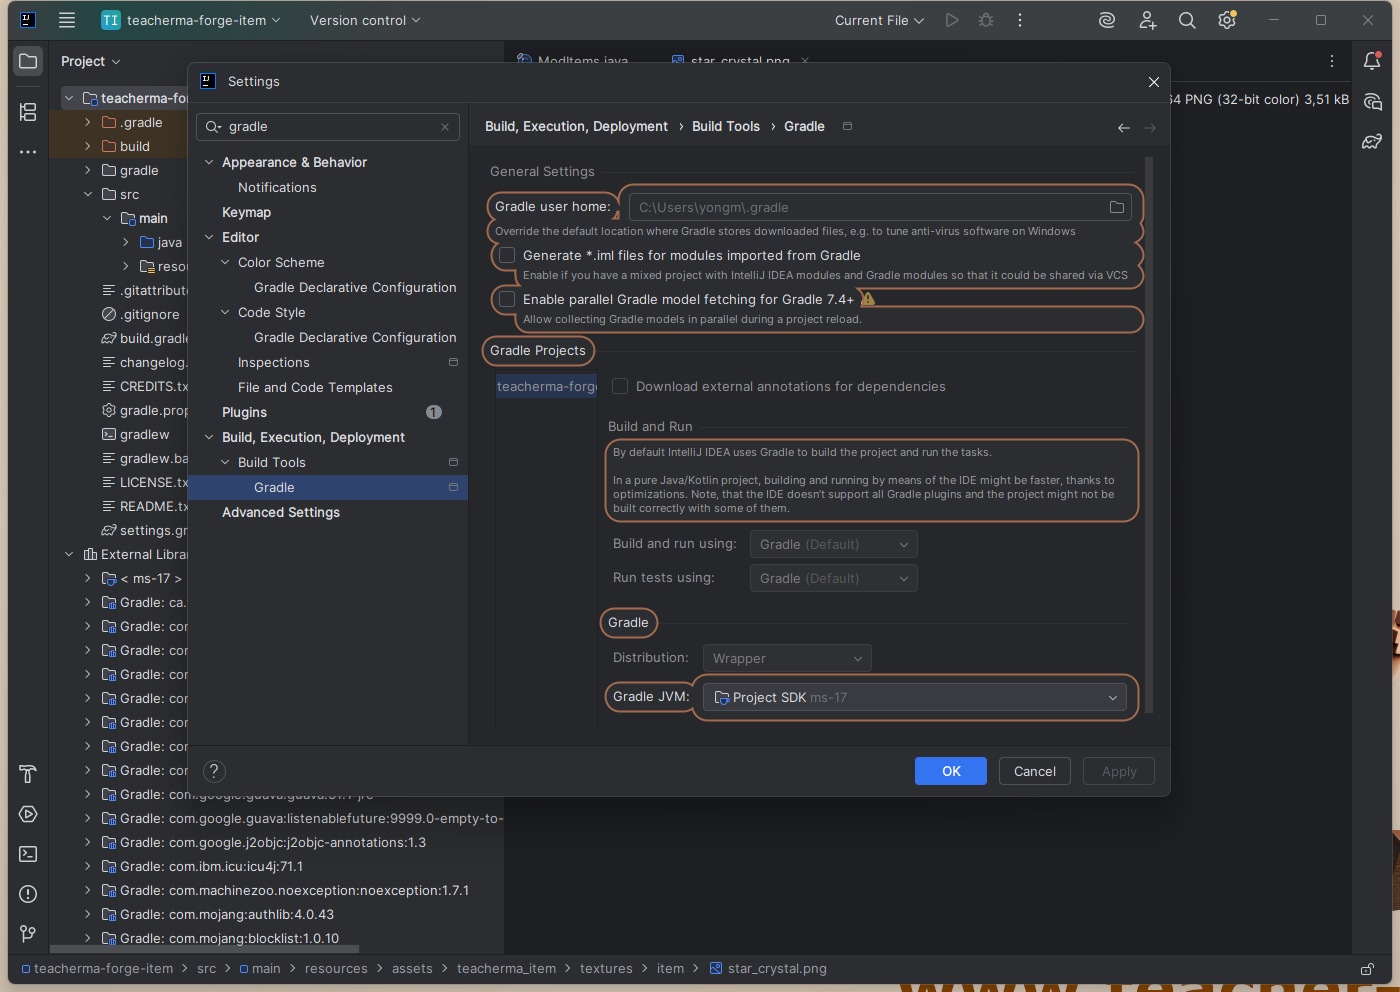Open the Project tool window icon

pos(28,61)
